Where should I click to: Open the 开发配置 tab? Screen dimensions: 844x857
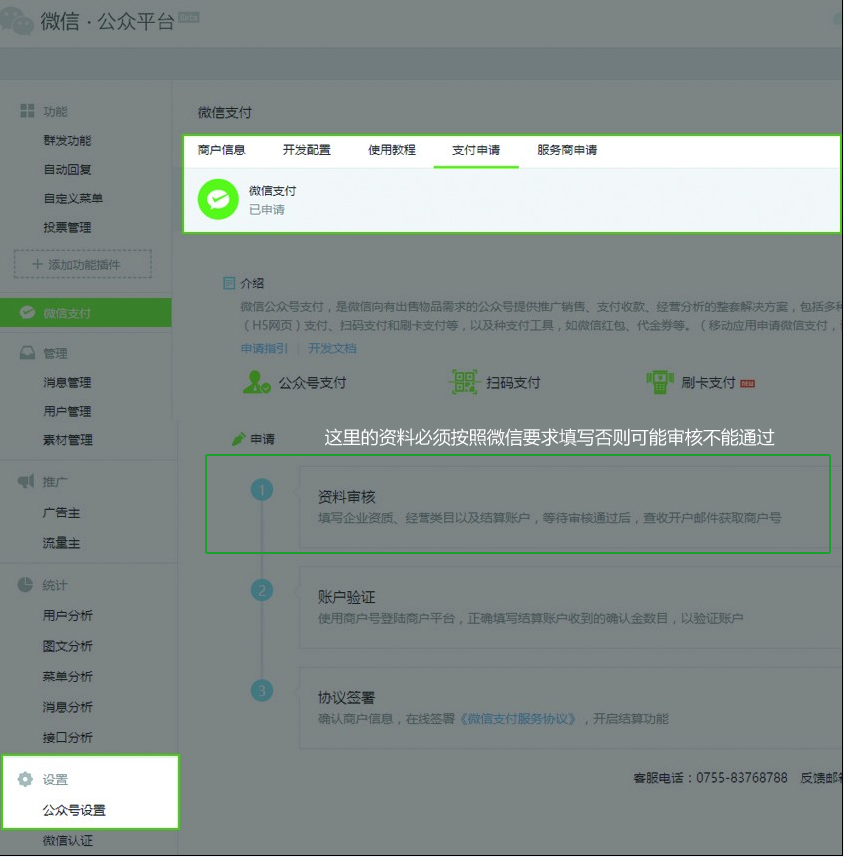(306, 150)
